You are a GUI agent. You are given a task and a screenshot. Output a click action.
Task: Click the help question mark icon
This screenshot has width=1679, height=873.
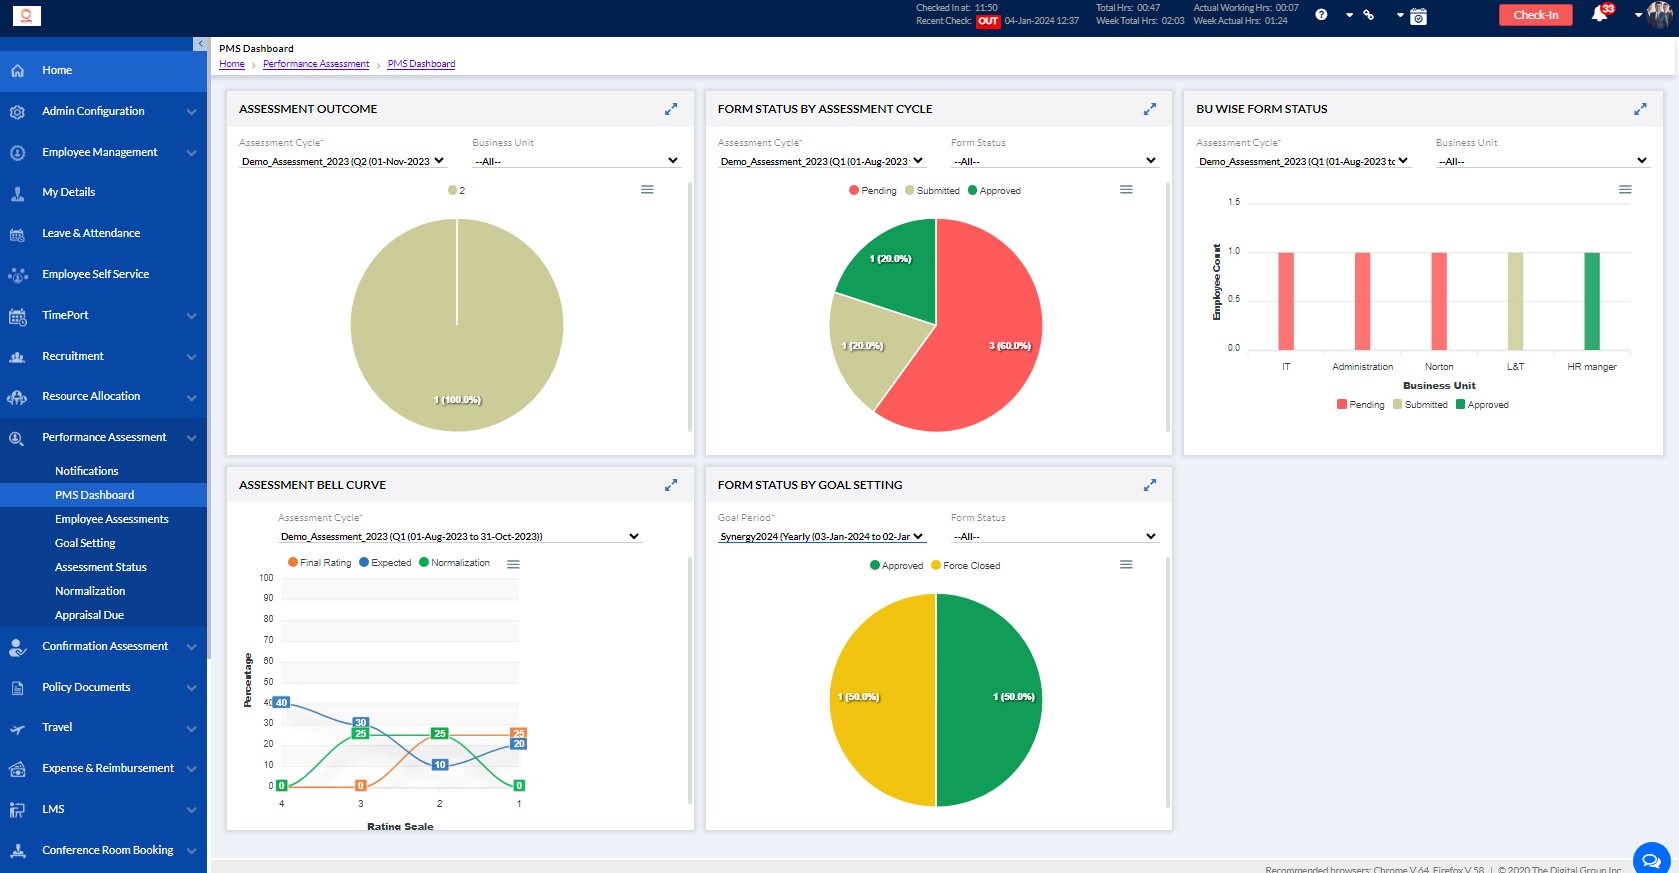1321,15
